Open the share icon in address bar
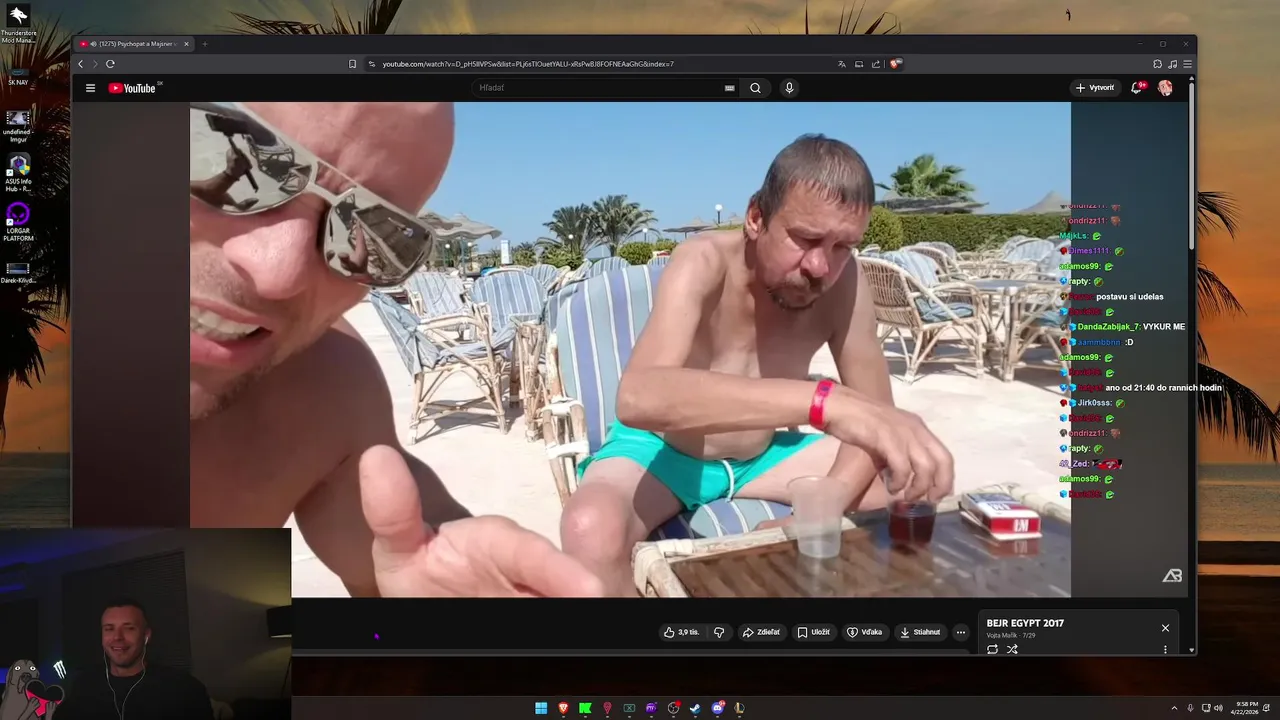1280x720 pixels. (x=876, y=64)
